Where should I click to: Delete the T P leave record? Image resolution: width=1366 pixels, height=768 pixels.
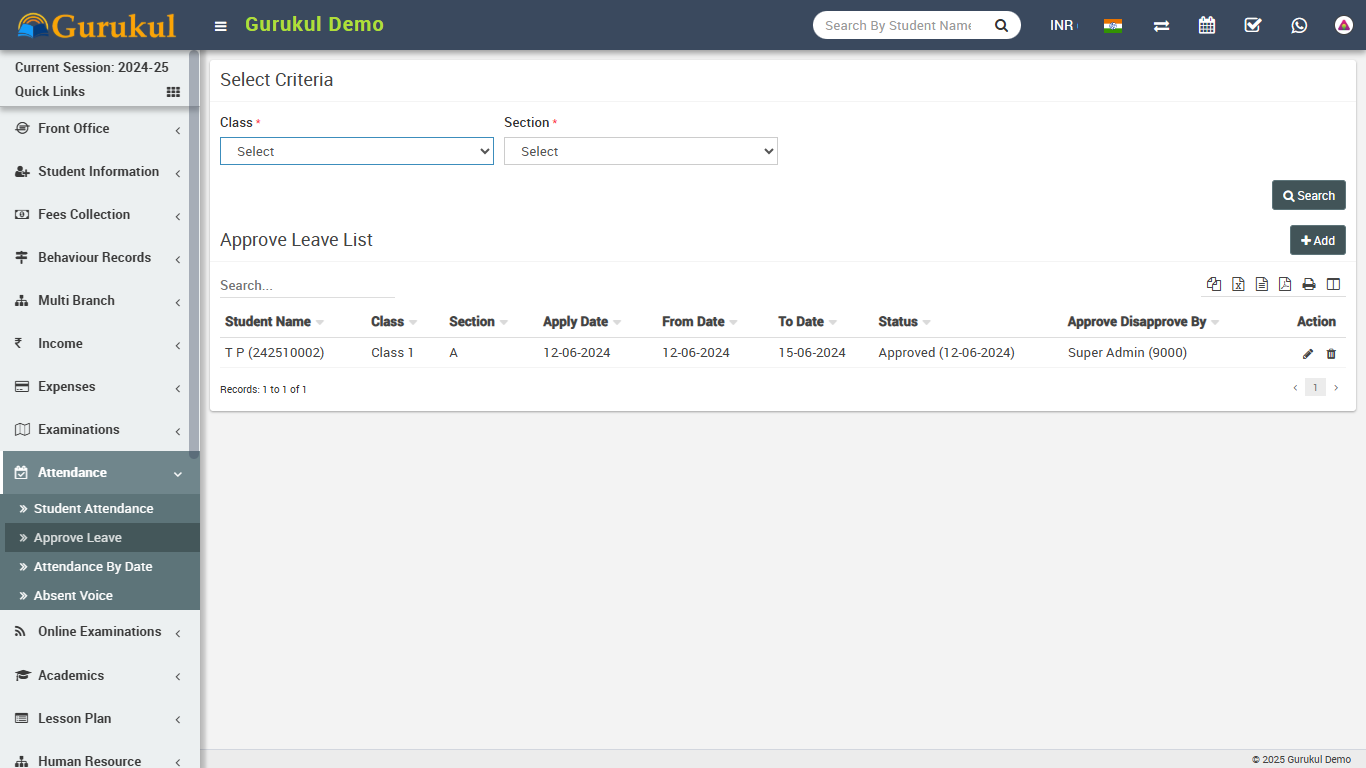pos(1331,354)
